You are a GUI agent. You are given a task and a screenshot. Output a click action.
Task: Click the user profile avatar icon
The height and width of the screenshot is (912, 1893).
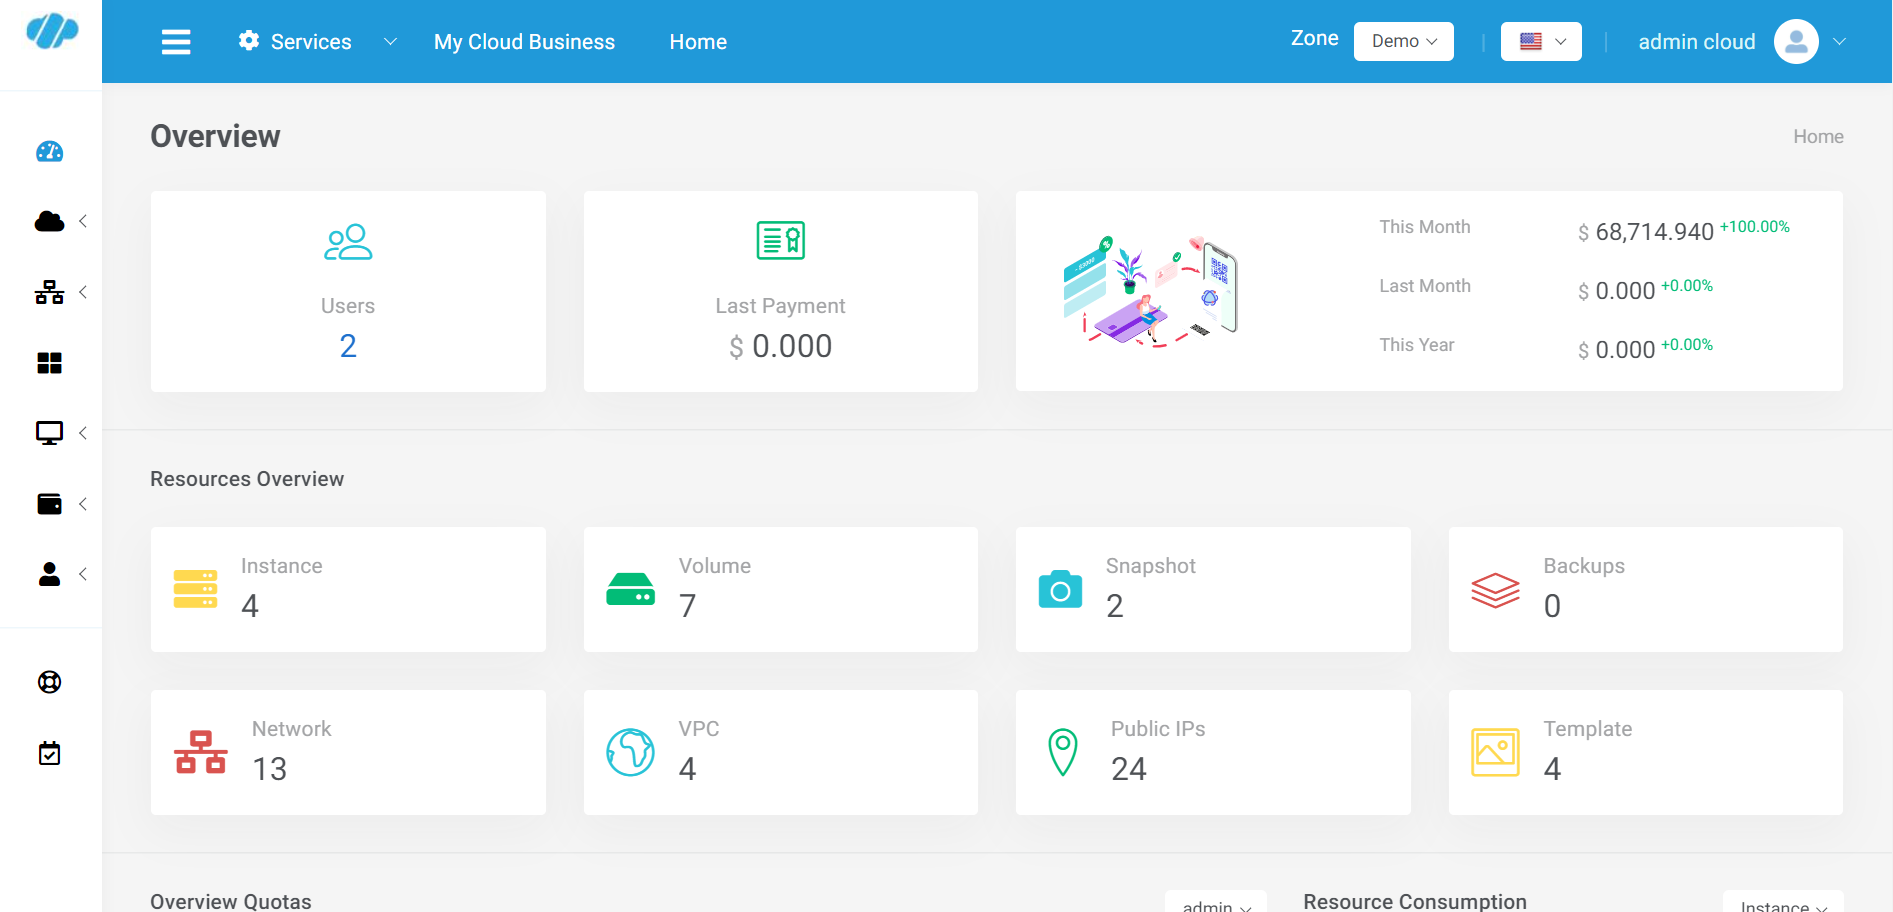click(1795, 41)
